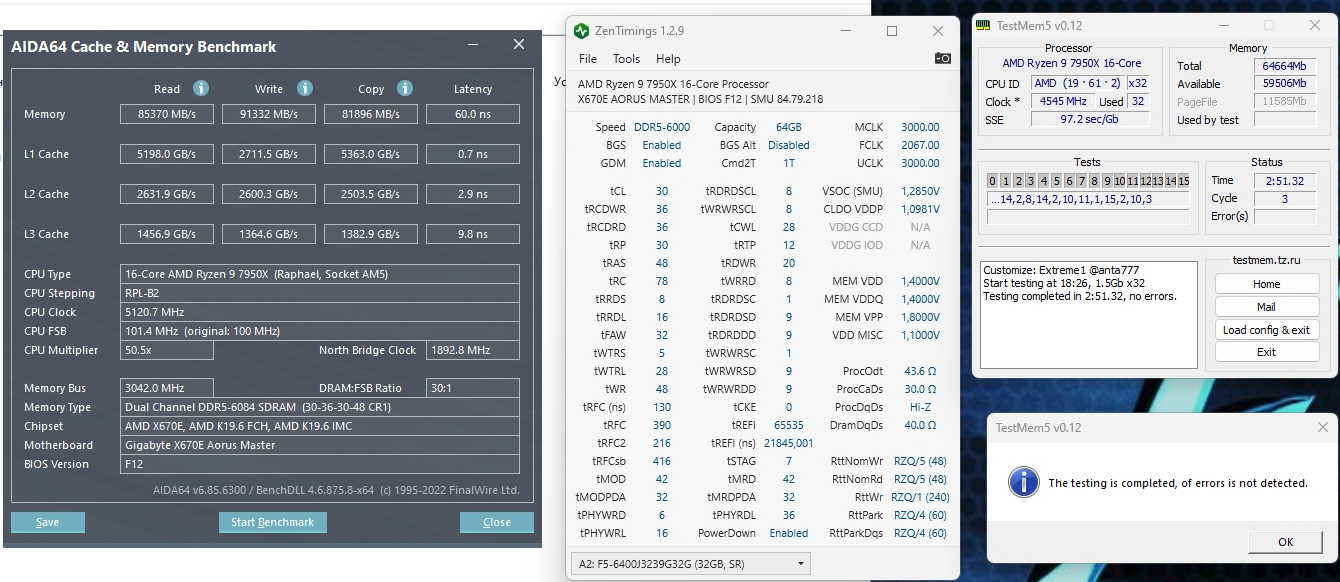Click the info icon next to Copy
The width and height of the screenshot is (1340, 582).
pyautogui.click(x=405, y=88)
